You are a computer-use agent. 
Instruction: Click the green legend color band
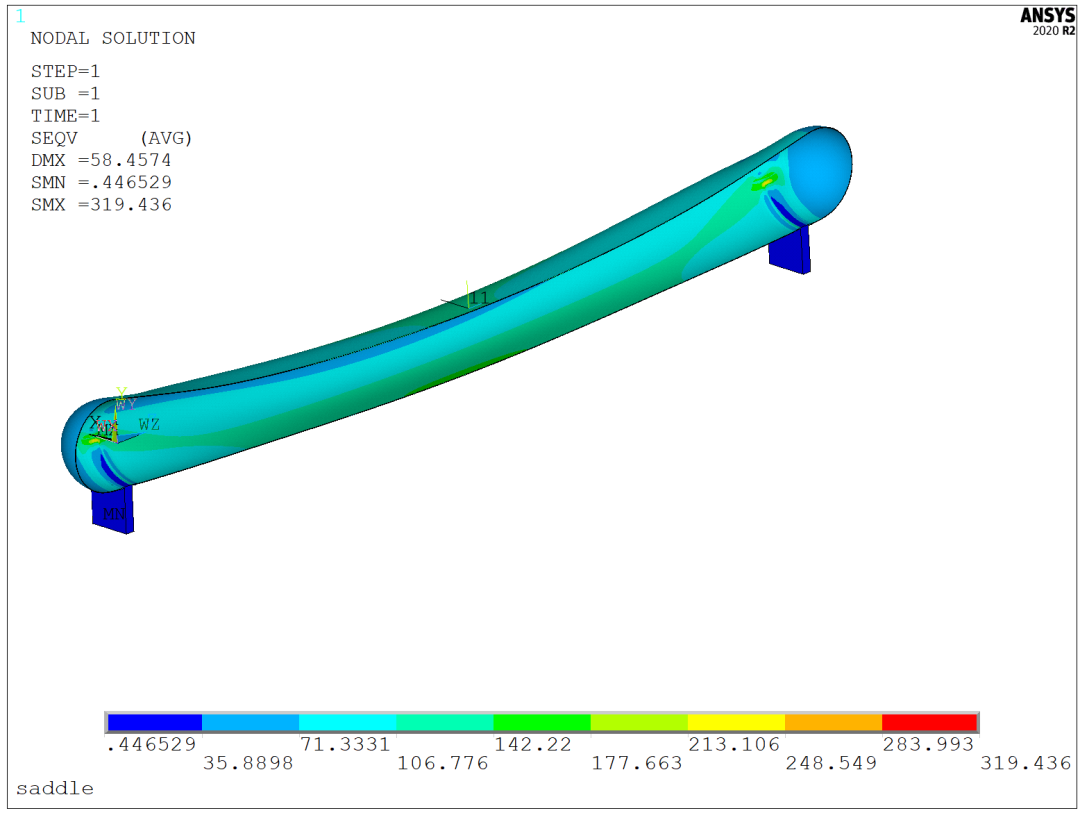[541, 722]
